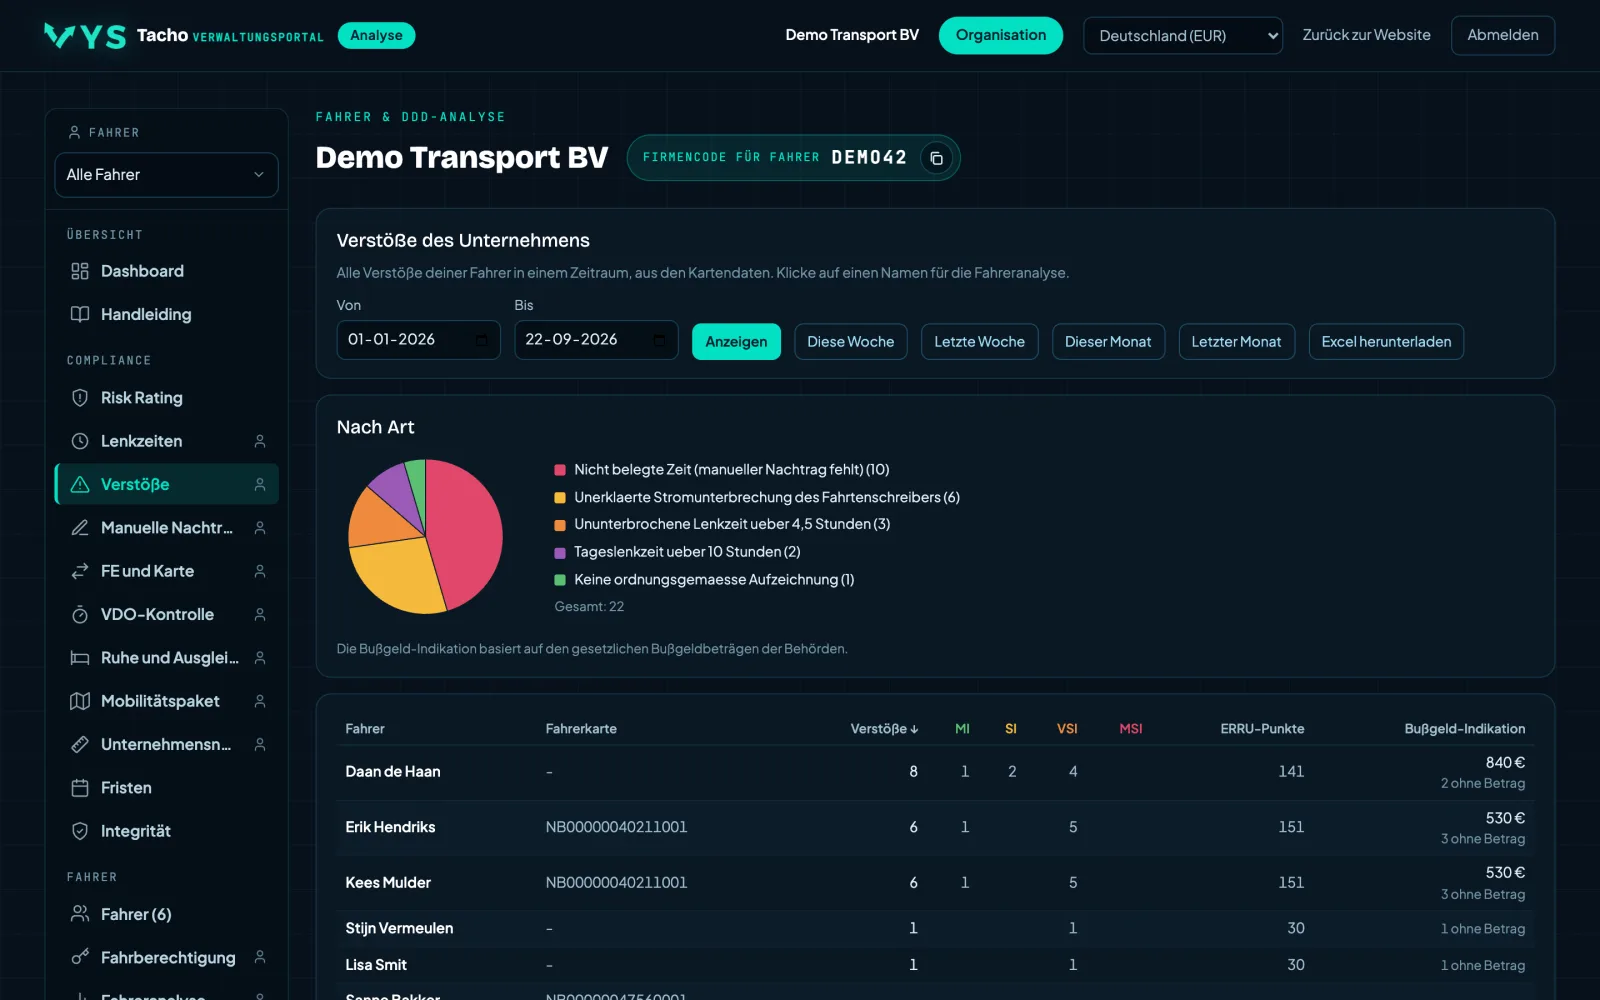Click the Fristen calendar icon
Screen dimensions: 1600x1000
pyautogui.click(x=80, y=788)
